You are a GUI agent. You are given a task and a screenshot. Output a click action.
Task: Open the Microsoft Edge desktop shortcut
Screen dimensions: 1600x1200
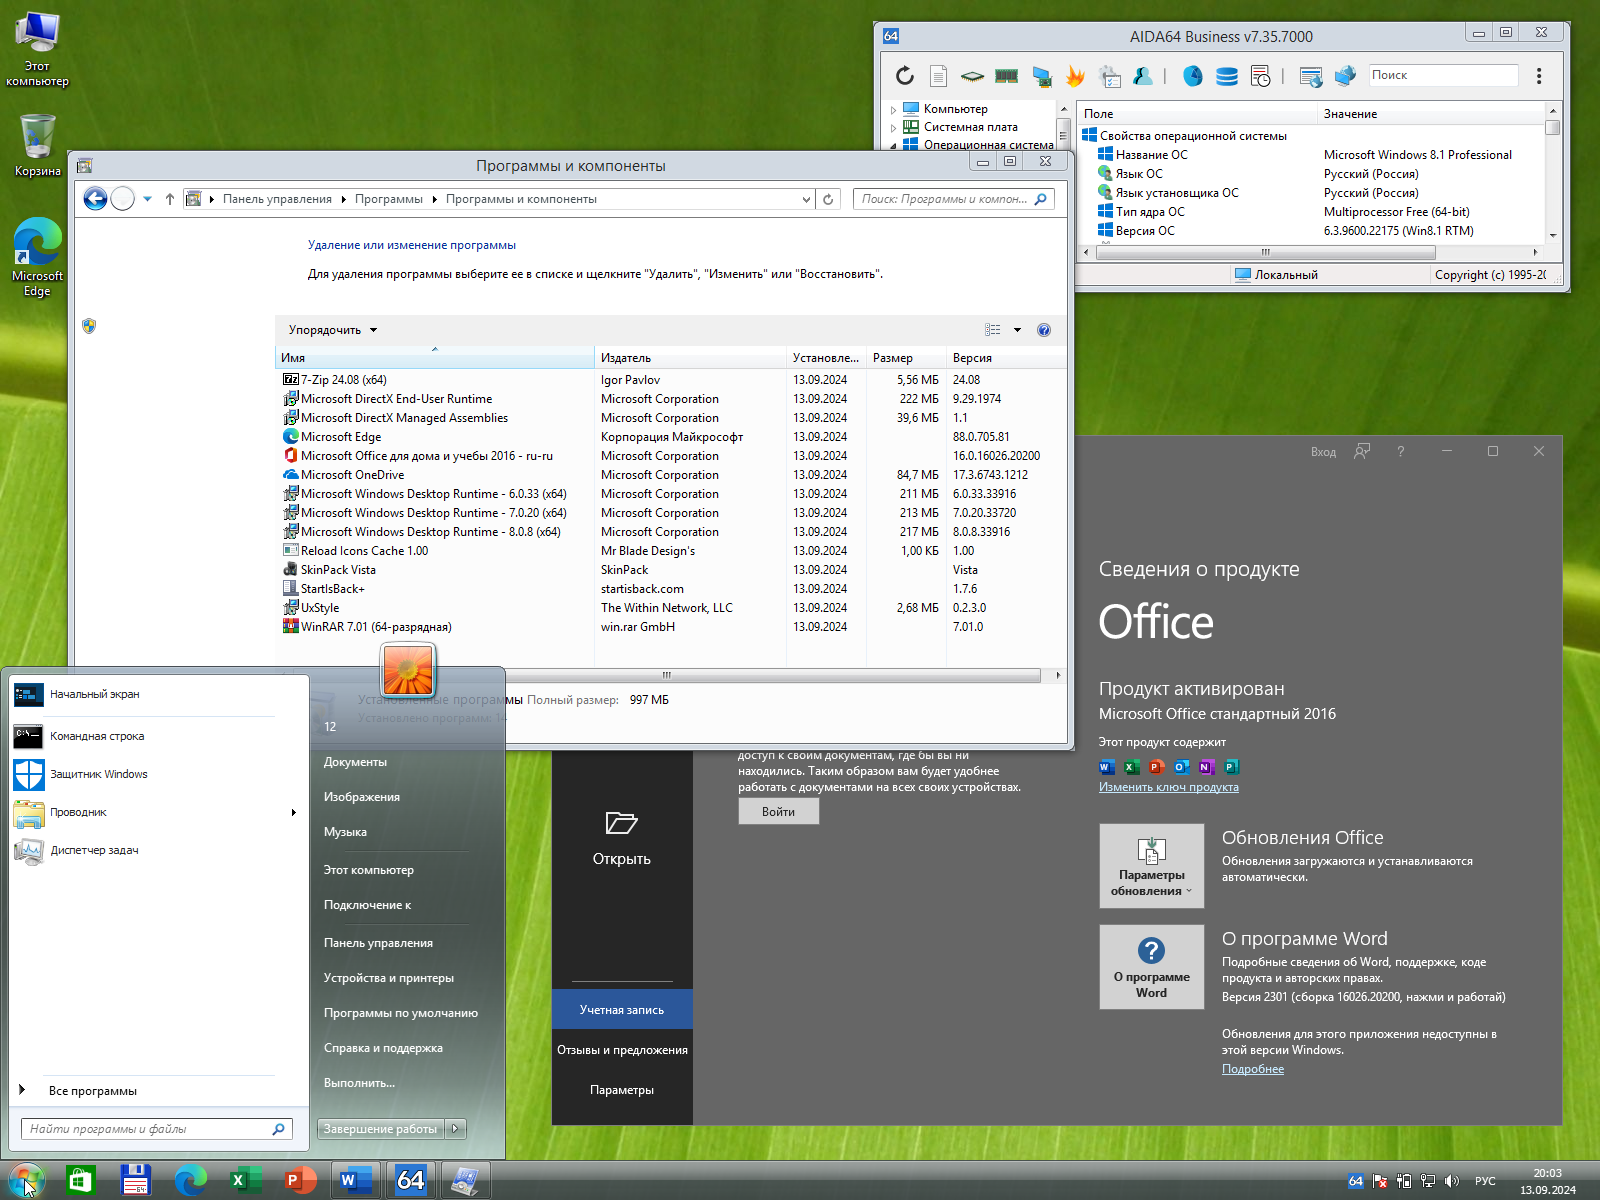click(x=37, y=257)
